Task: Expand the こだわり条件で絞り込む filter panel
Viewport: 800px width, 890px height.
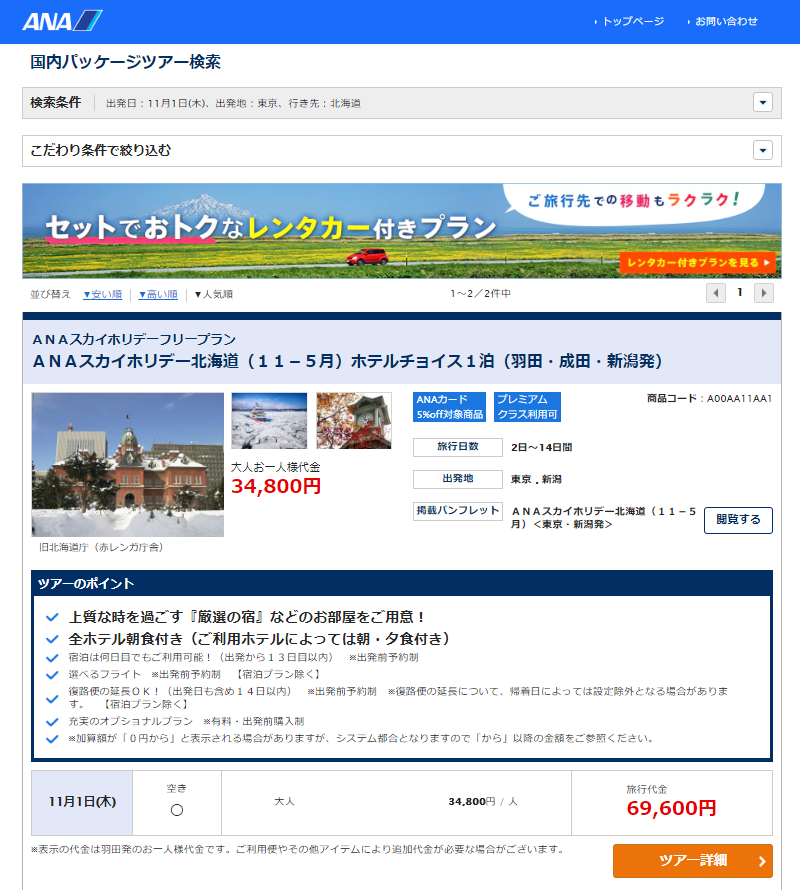Action: (763, 150)
